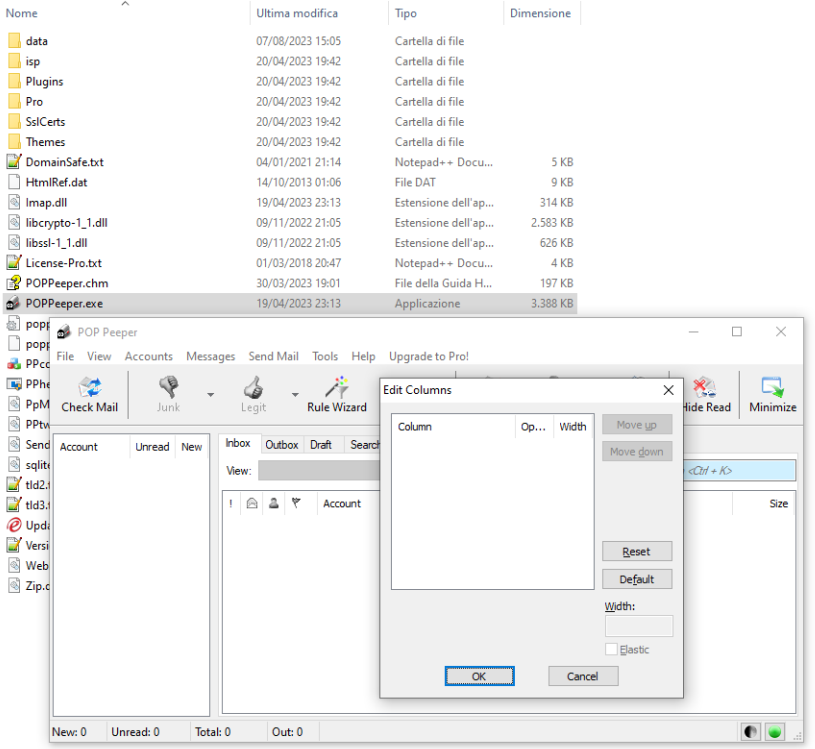
Task: Click the Ctrl+K search field
Action: tap(739, 470)
